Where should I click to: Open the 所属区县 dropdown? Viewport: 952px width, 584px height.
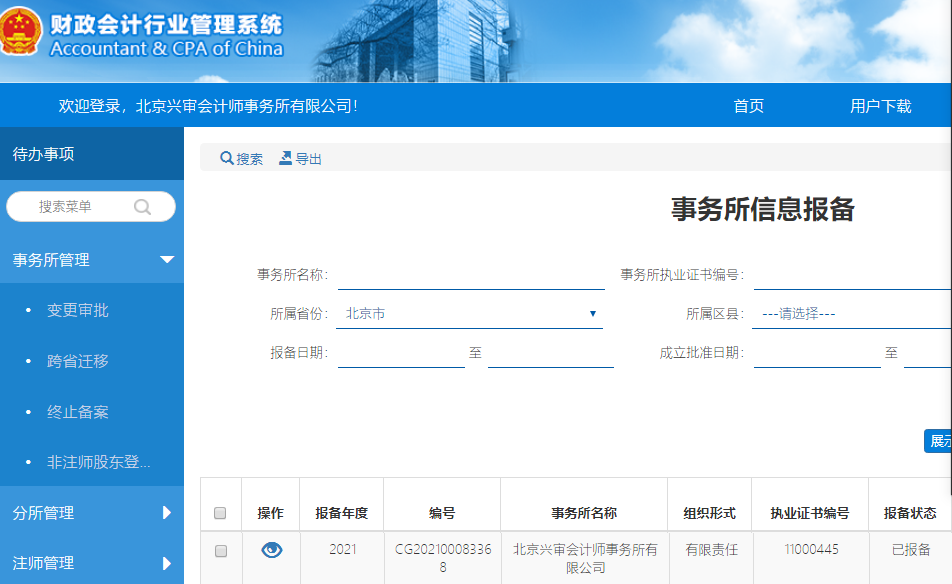coord(850,314)
